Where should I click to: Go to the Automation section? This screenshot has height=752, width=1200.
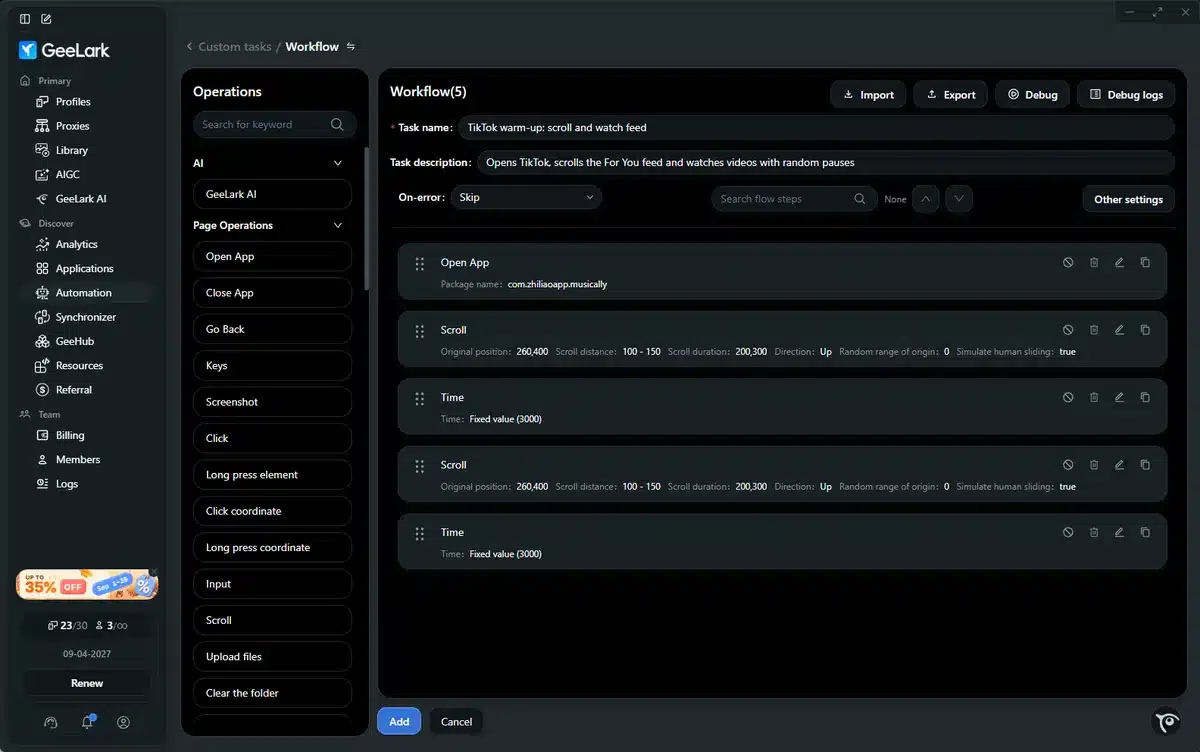point(84,293)
